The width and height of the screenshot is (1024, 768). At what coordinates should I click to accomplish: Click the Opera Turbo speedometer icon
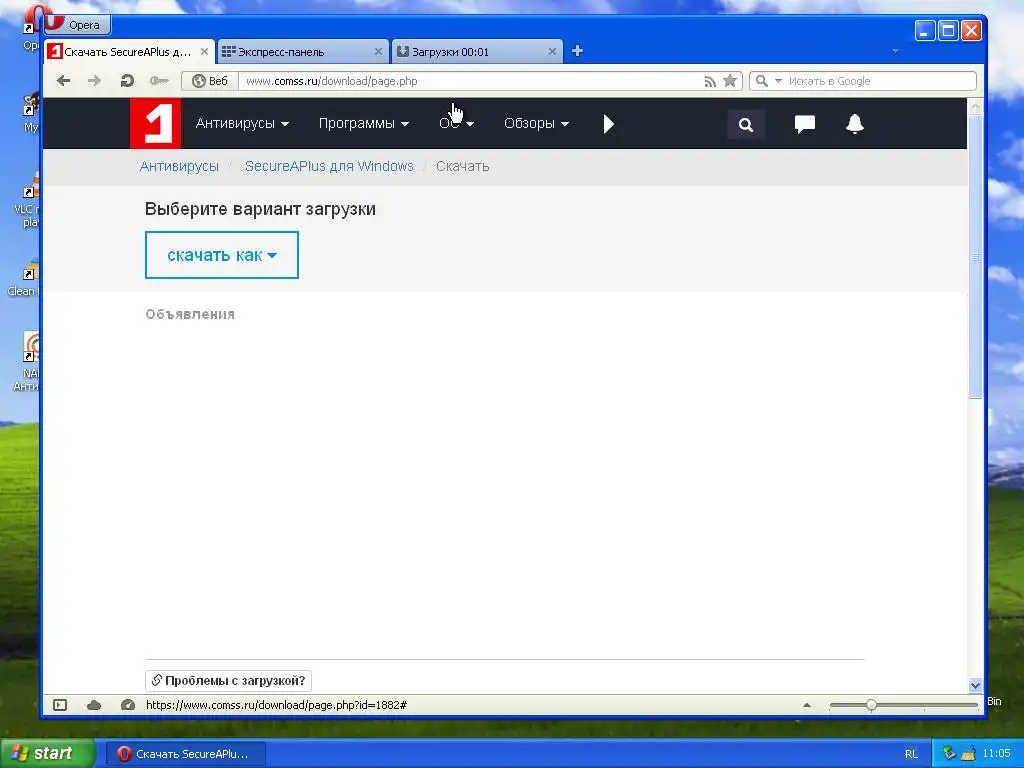[128, 705]
